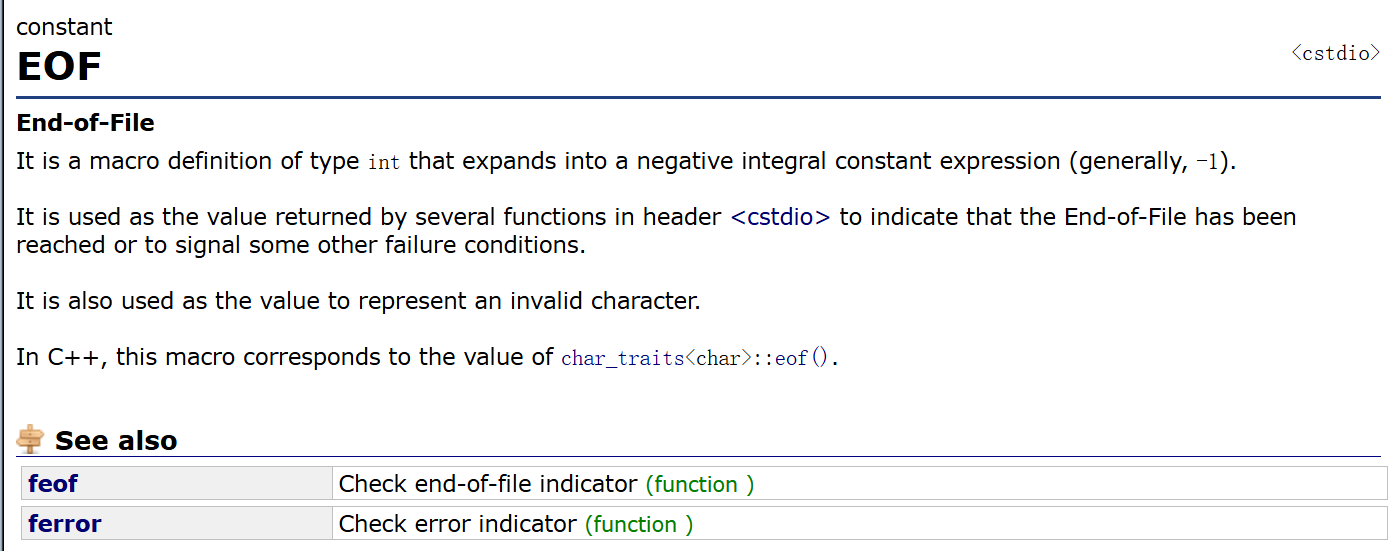Follow the inline <cstdio> header link
Image resolution: width=1389 pixels, height=551 pixels.
click(x=780, y=217)
